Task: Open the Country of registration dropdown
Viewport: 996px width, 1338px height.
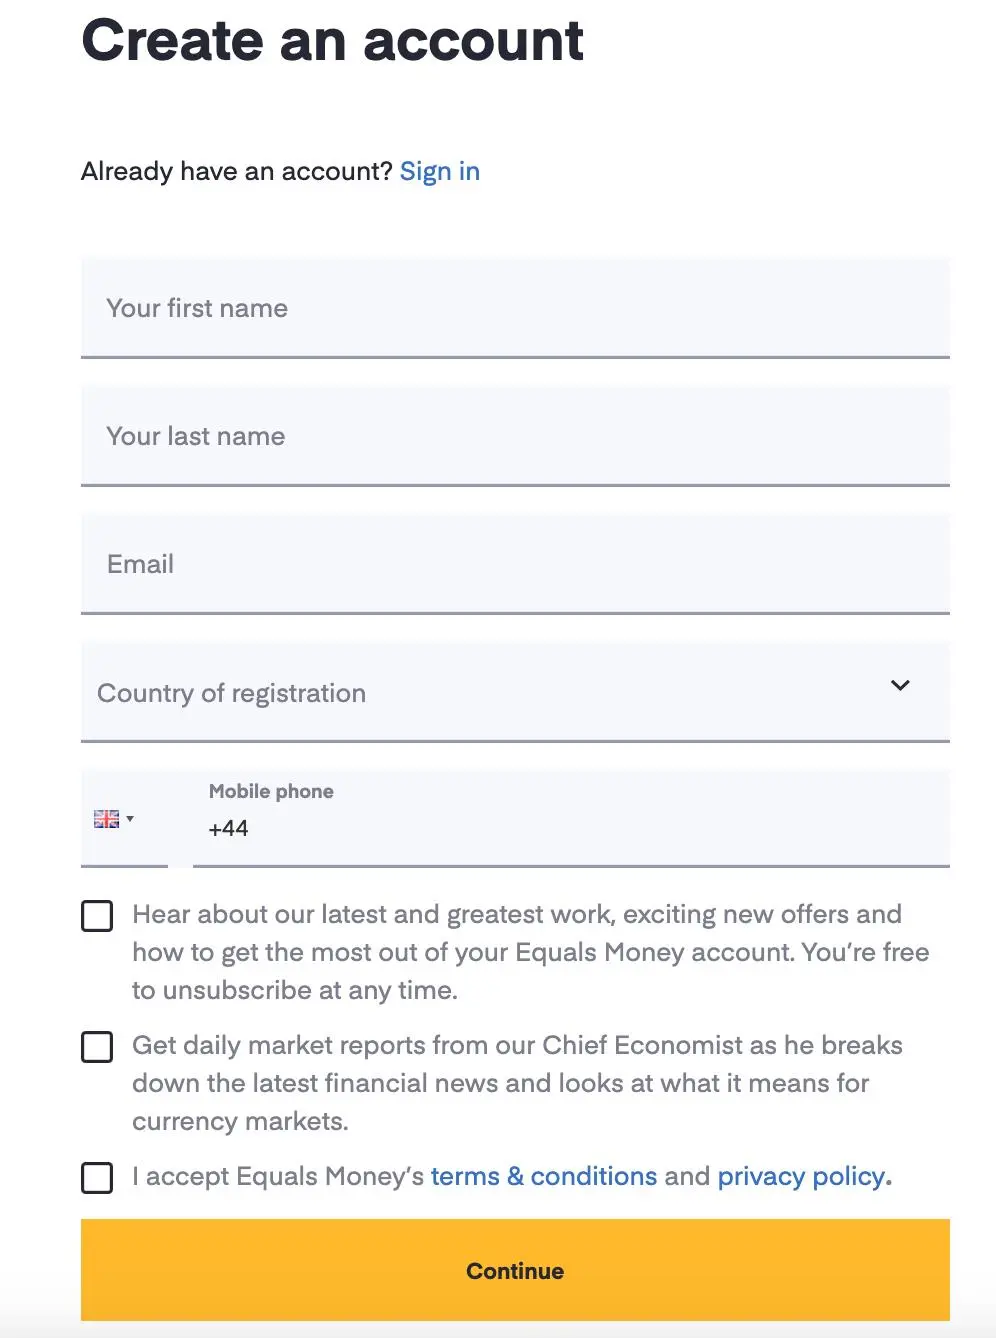Action: [x=515, y=692]
